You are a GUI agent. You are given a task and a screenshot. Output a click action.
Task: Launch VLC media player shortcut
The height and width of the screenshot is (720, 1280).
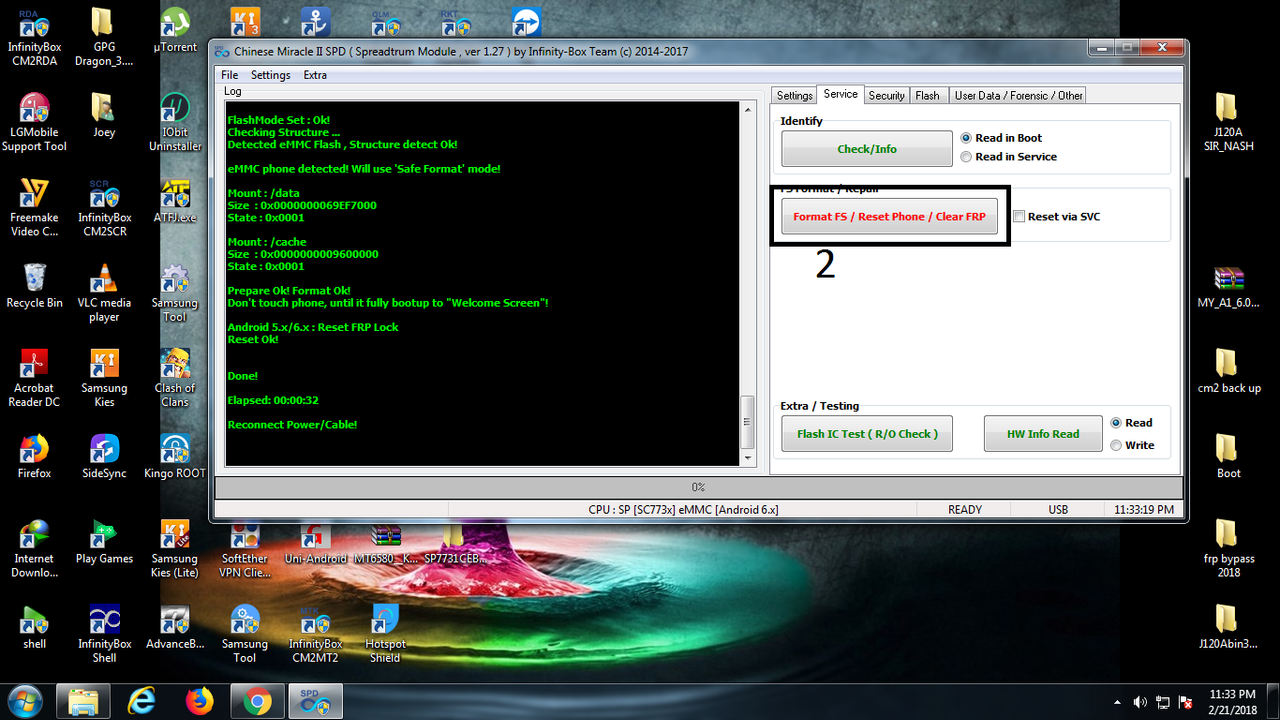(104, 293)
